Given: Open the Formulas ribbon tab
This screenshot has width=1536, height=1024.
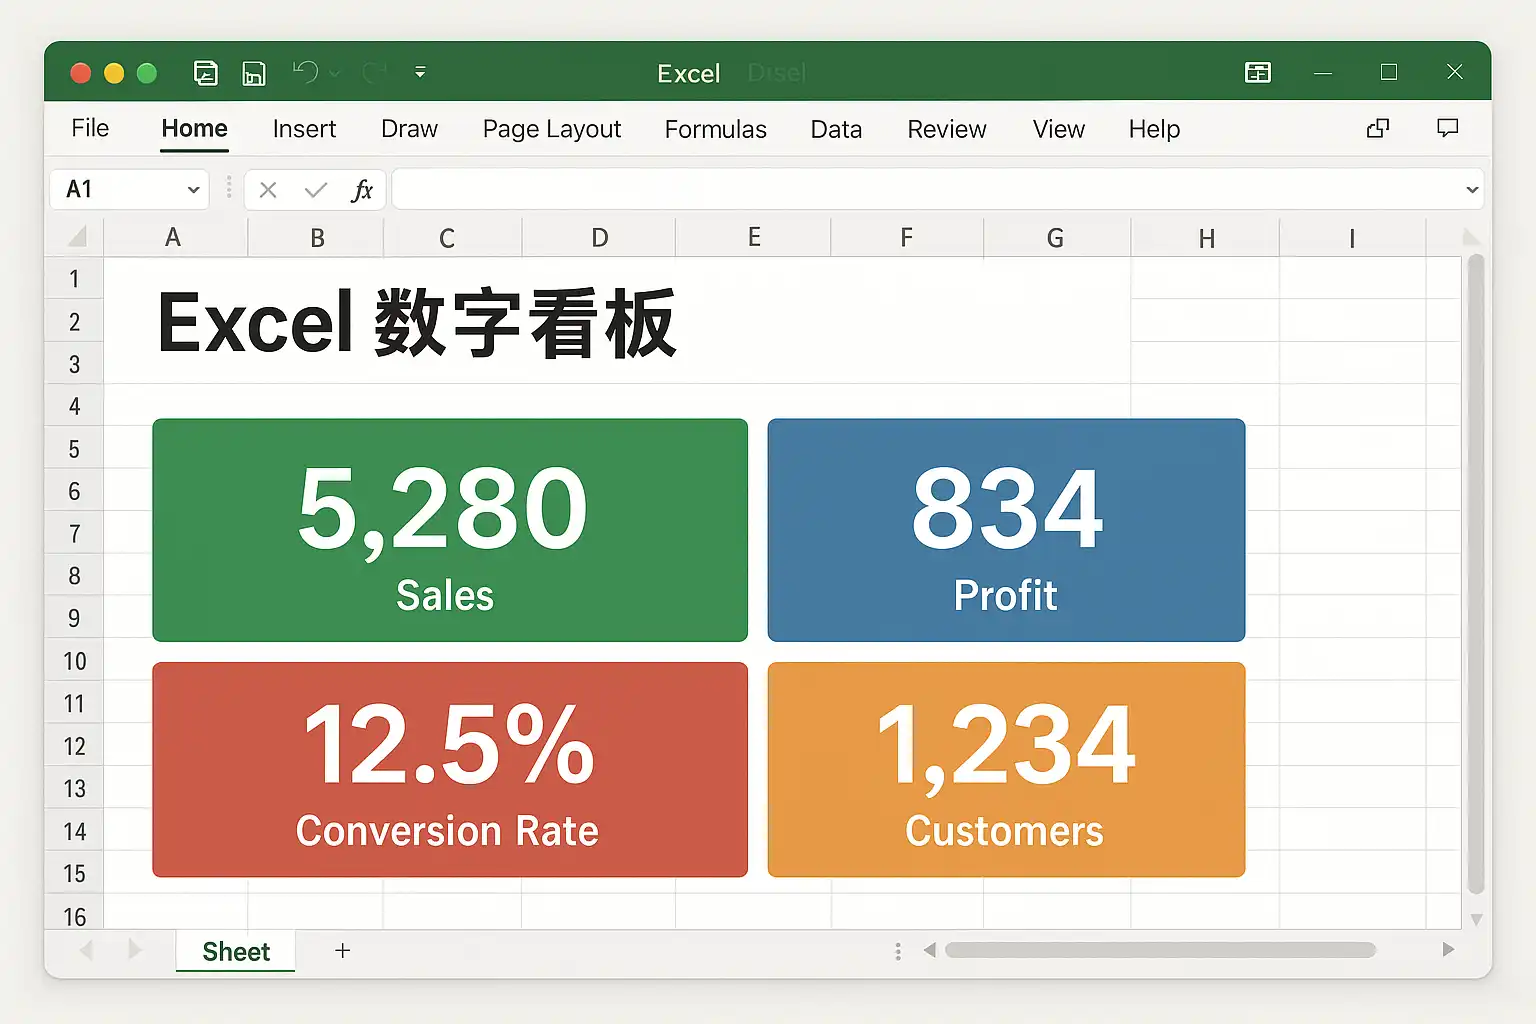Looking at the screenshot, I should point(715,129).
